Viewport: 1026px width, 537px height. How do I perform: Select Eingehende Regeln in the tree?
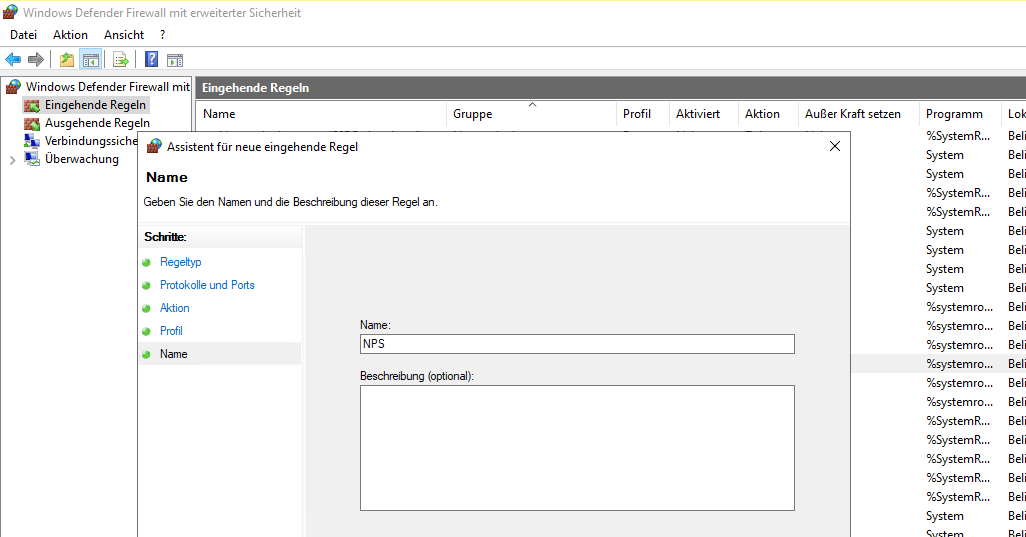tap(96, 105)
